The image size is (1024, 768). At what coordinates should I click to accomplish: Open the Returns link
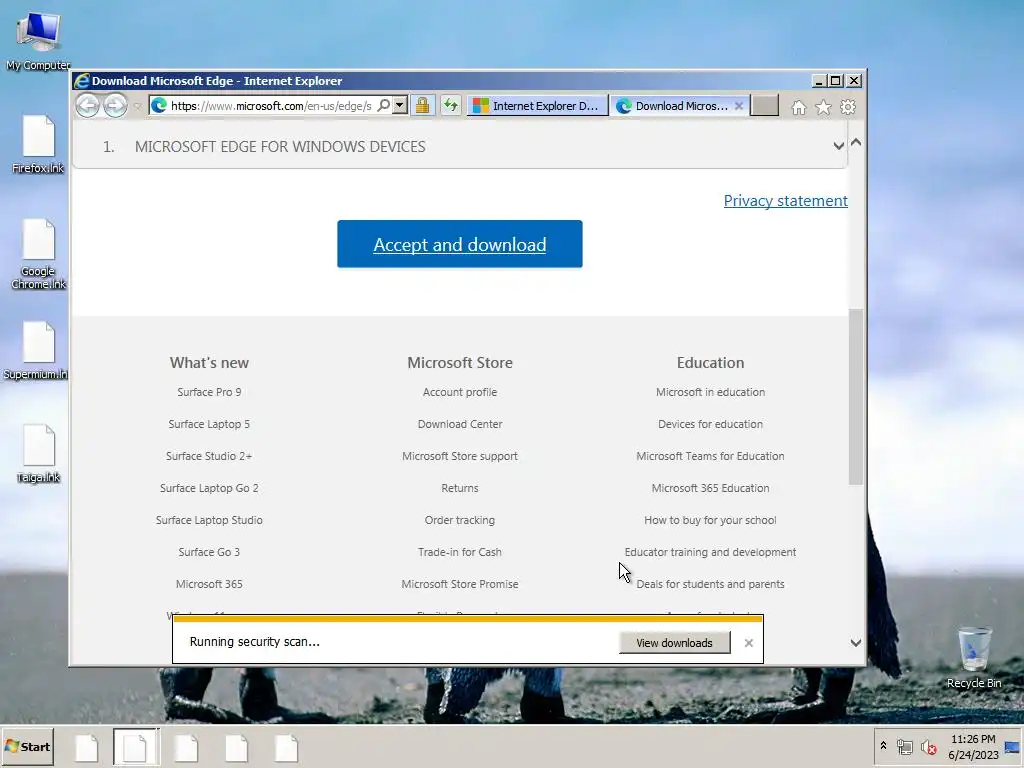[x=460, y=488]
